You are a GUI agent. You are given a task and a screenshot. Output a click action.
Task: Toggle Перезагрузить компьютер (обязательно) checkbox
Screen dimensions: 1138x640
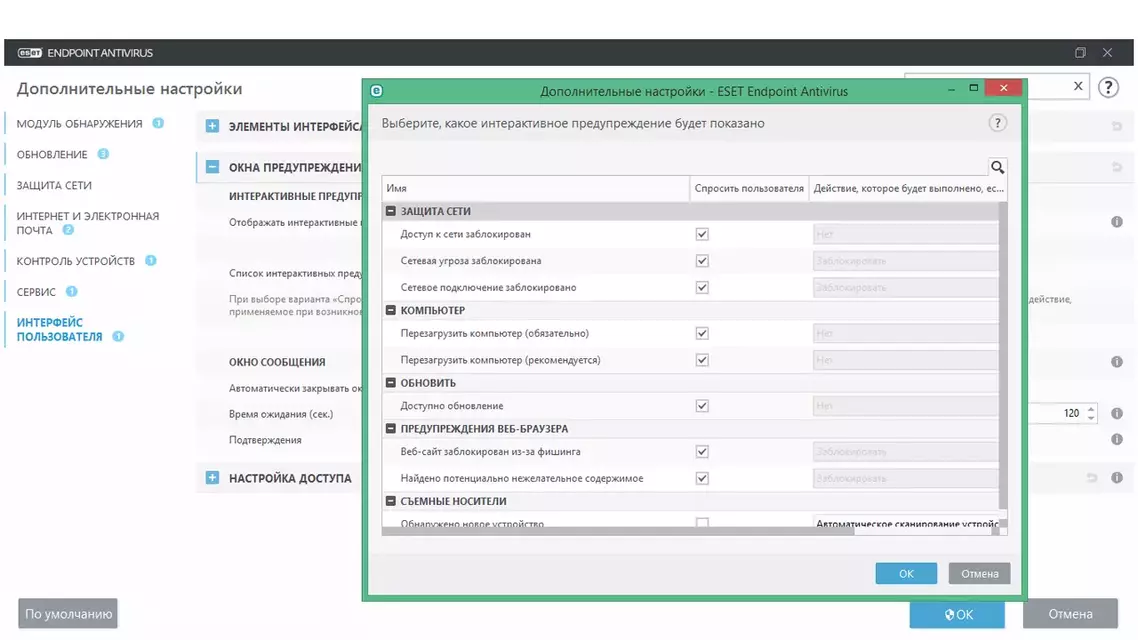click(x=702, y=333)
